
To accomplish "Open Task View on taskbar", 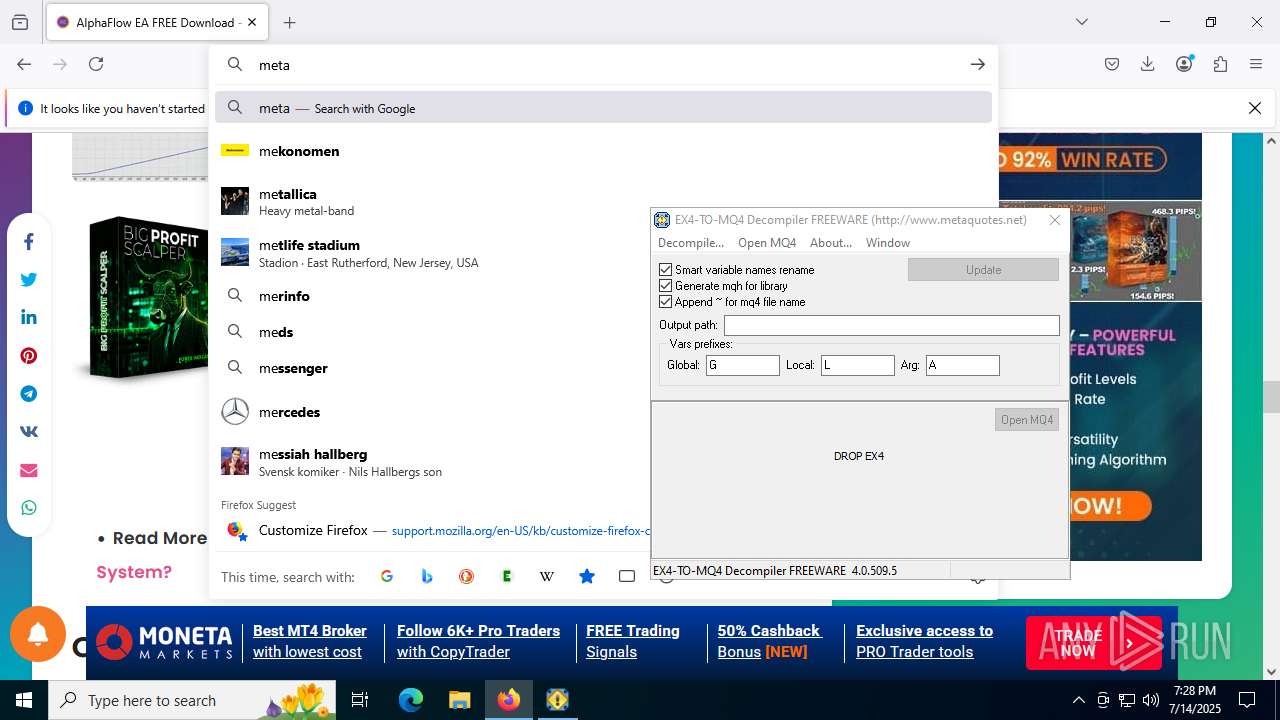I will [x=361, y=700].
